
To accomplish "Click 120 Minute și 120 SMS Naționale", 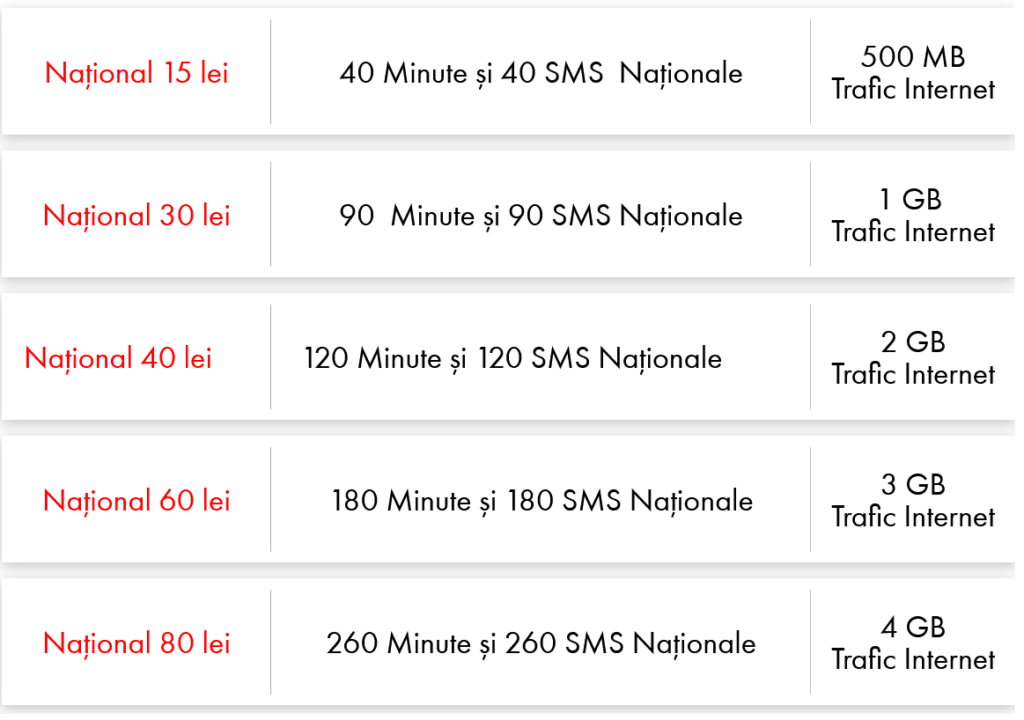I will click(513, 358).
